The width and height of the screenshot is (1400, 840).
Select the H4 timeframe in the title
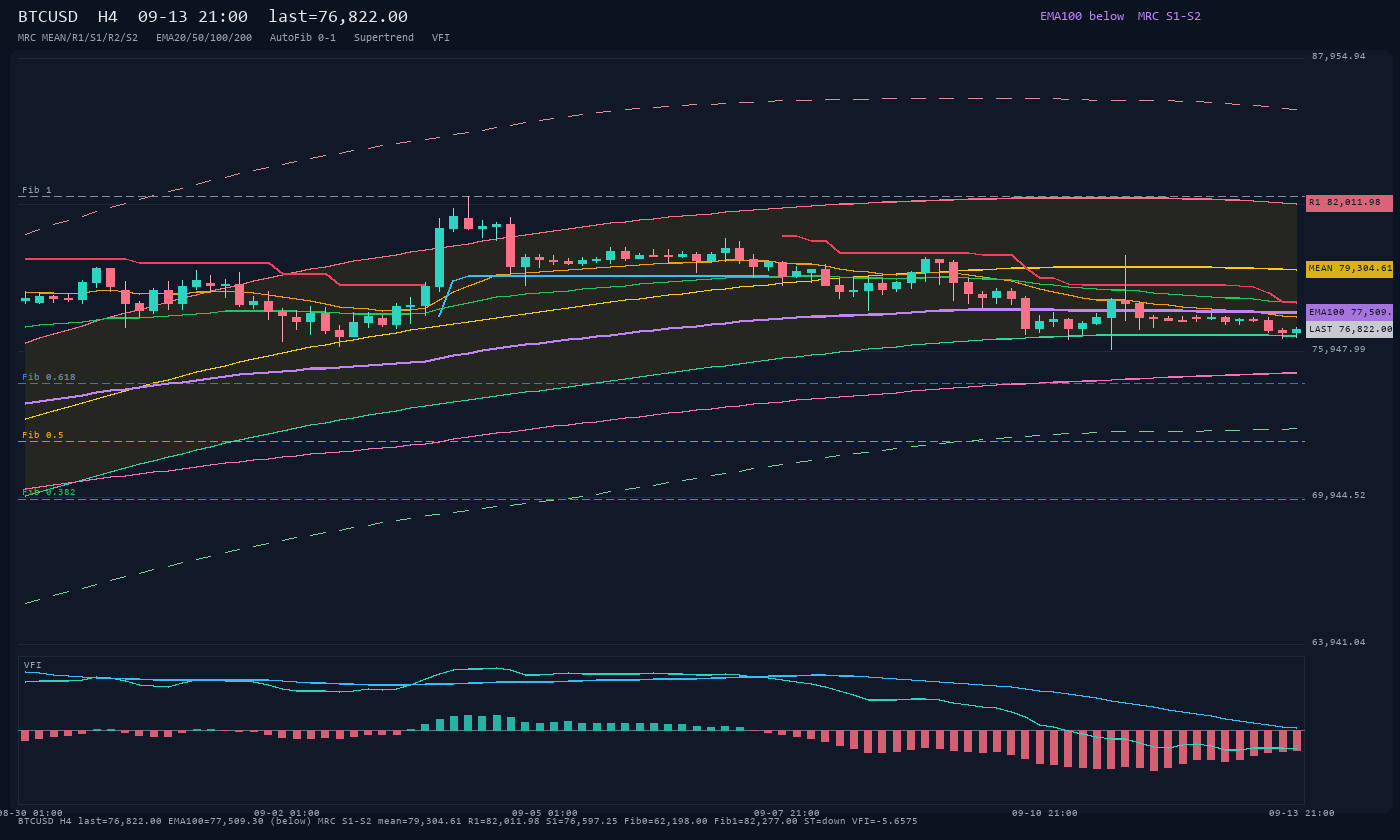pyautogui.click(x=108, y=17)
